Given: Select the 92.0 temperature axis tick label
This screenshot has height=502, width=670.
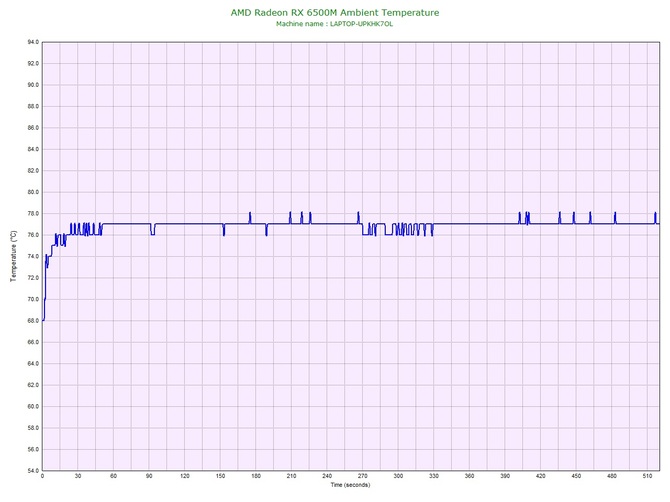Looking at the screenshot, I should pyautogui.click(x=33, y=63).
